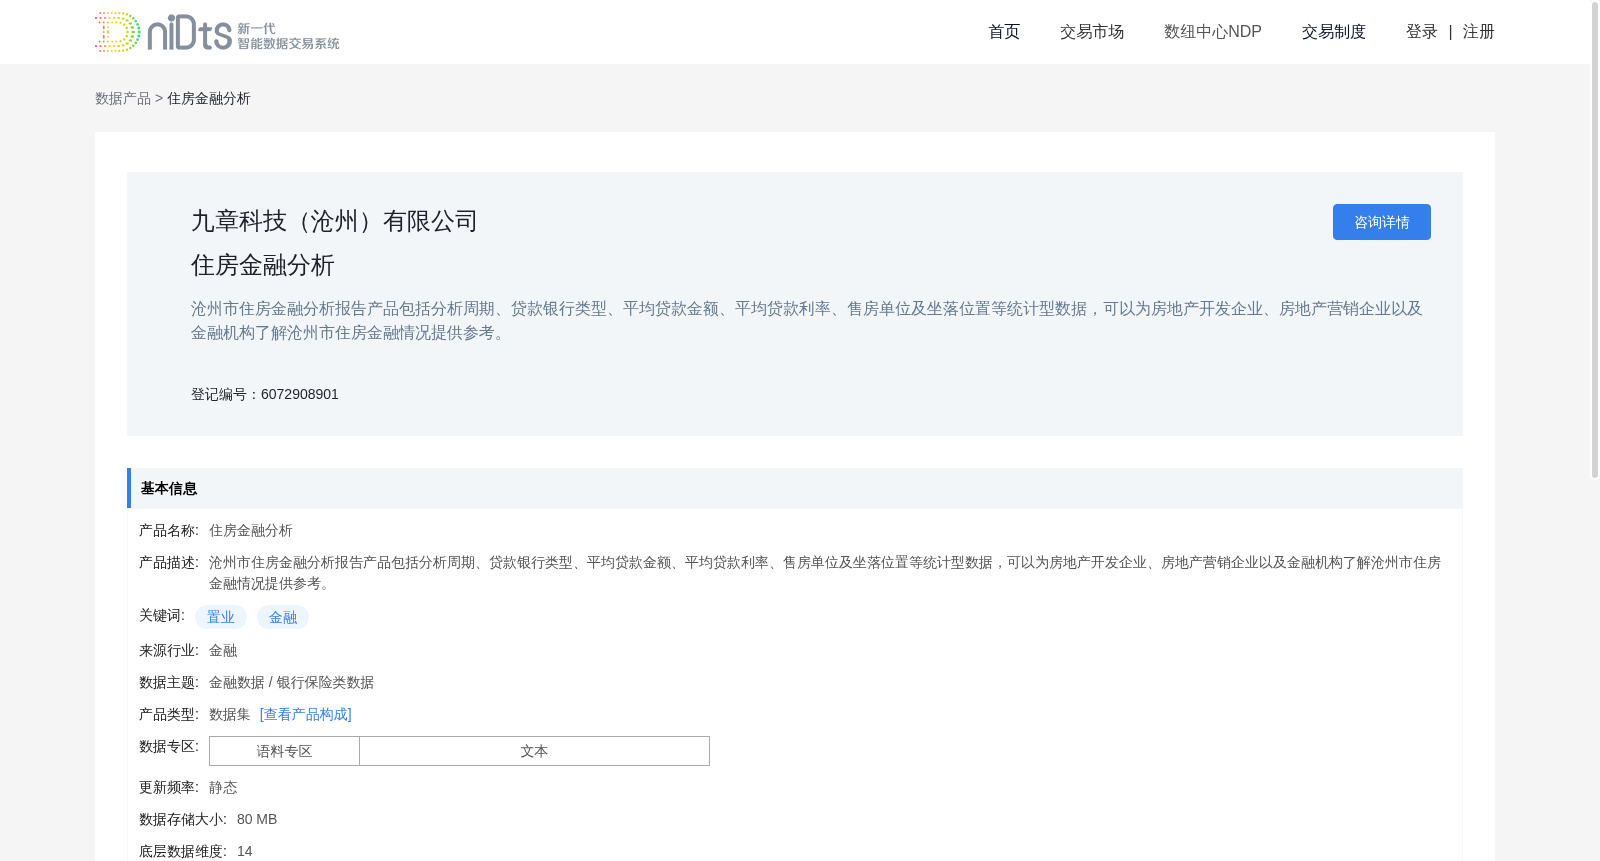1600x861 pixels.
Task: Click the 咨询详情 button
Action: pyautogui.click(x=1382, y=222)
